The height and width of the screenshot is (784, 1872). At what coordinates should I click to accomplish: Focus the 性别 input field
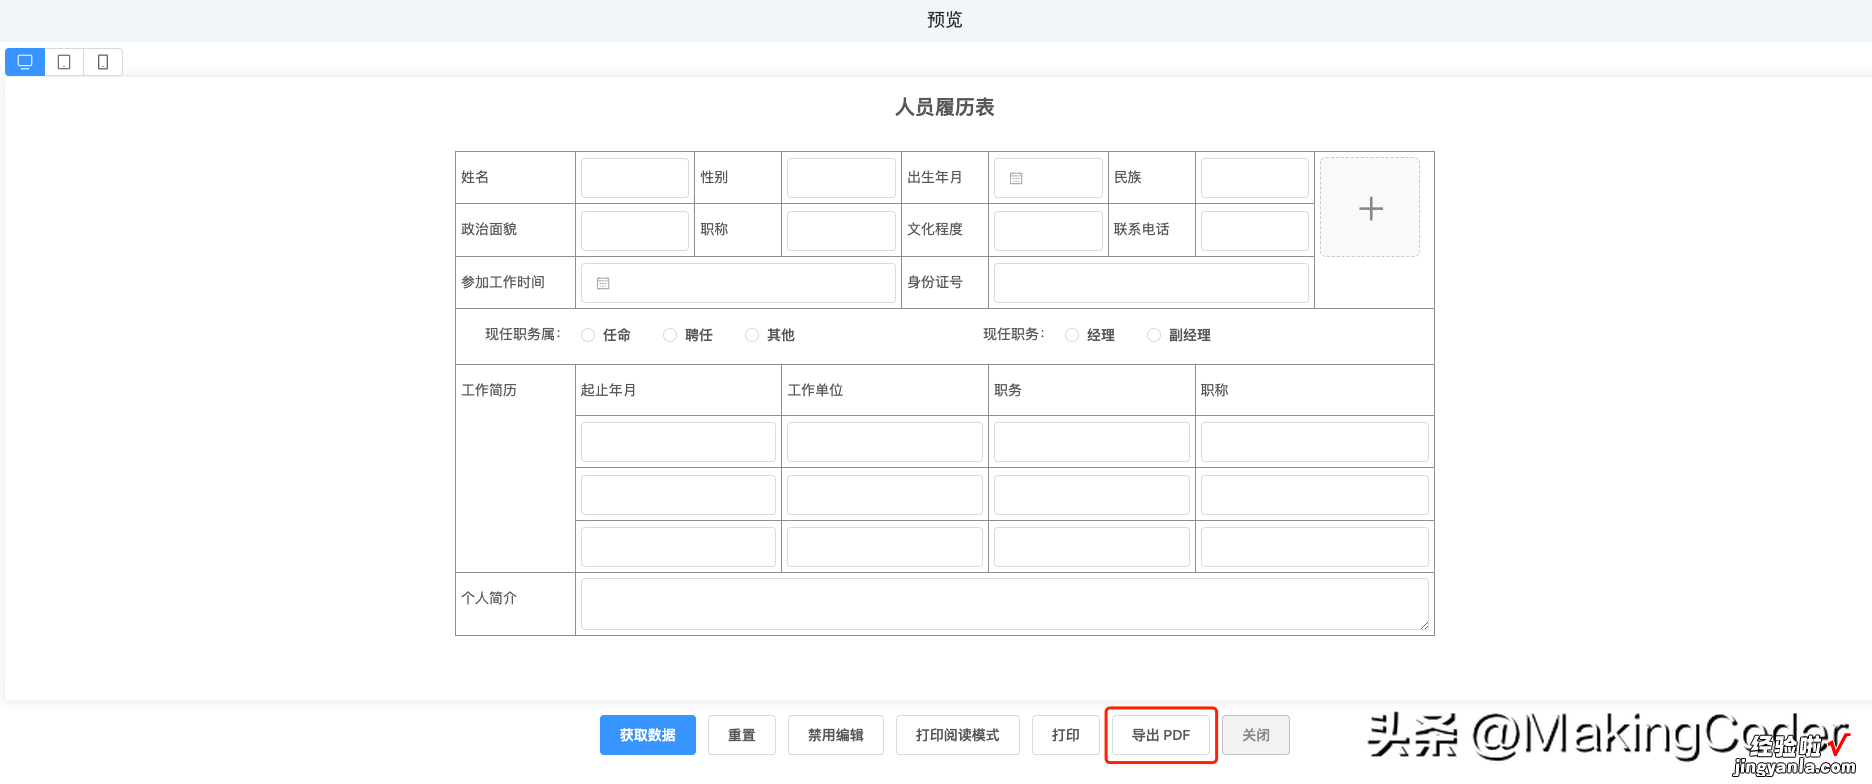[841, 178]
